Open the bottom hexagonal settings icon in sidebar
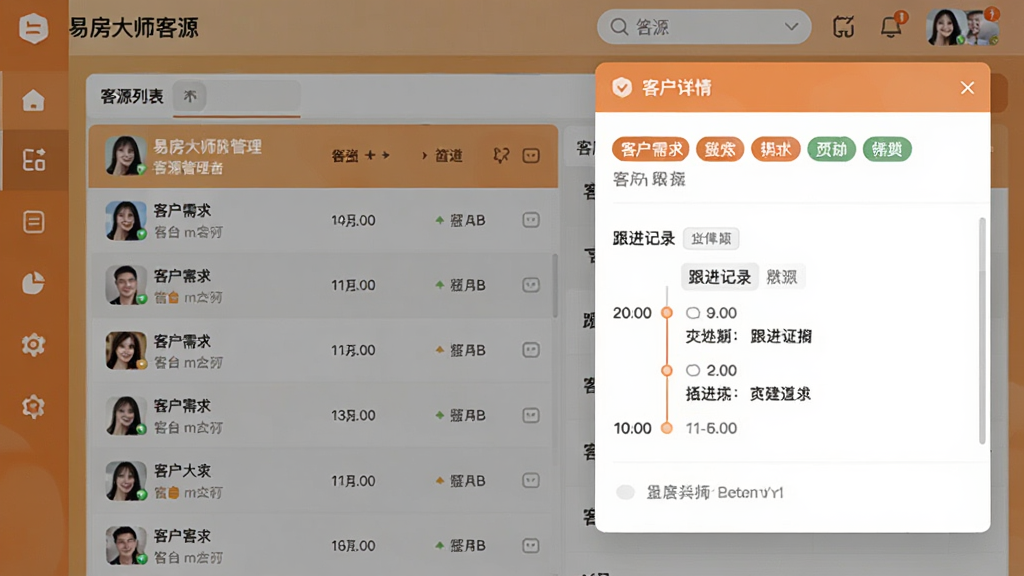This screenshot has width=1024, height=576. click(x=33, y=406)
